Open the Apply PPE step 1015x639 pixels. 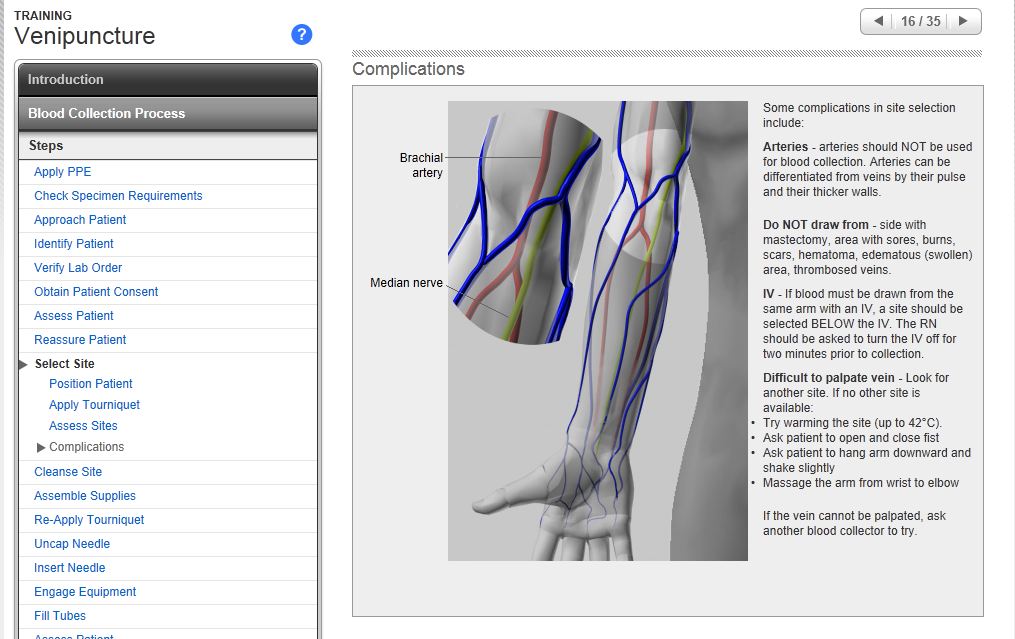(x=62, y=172)
